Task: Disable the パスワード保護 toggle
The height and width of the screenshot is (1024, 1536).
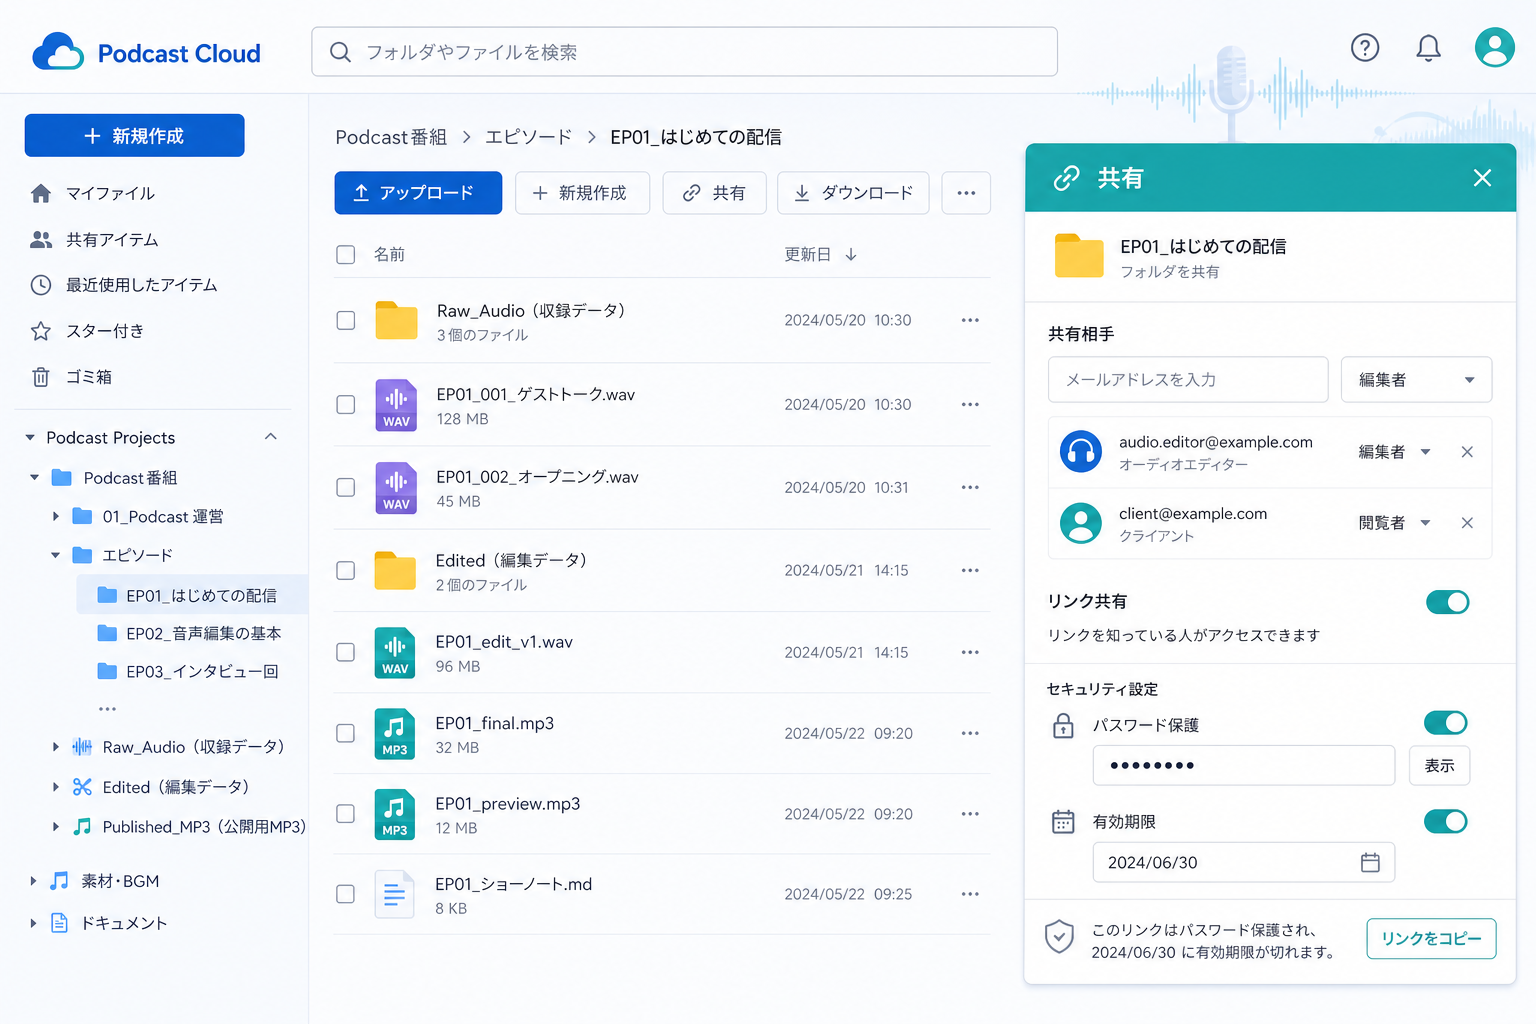Action: (x=1445, y=723)
